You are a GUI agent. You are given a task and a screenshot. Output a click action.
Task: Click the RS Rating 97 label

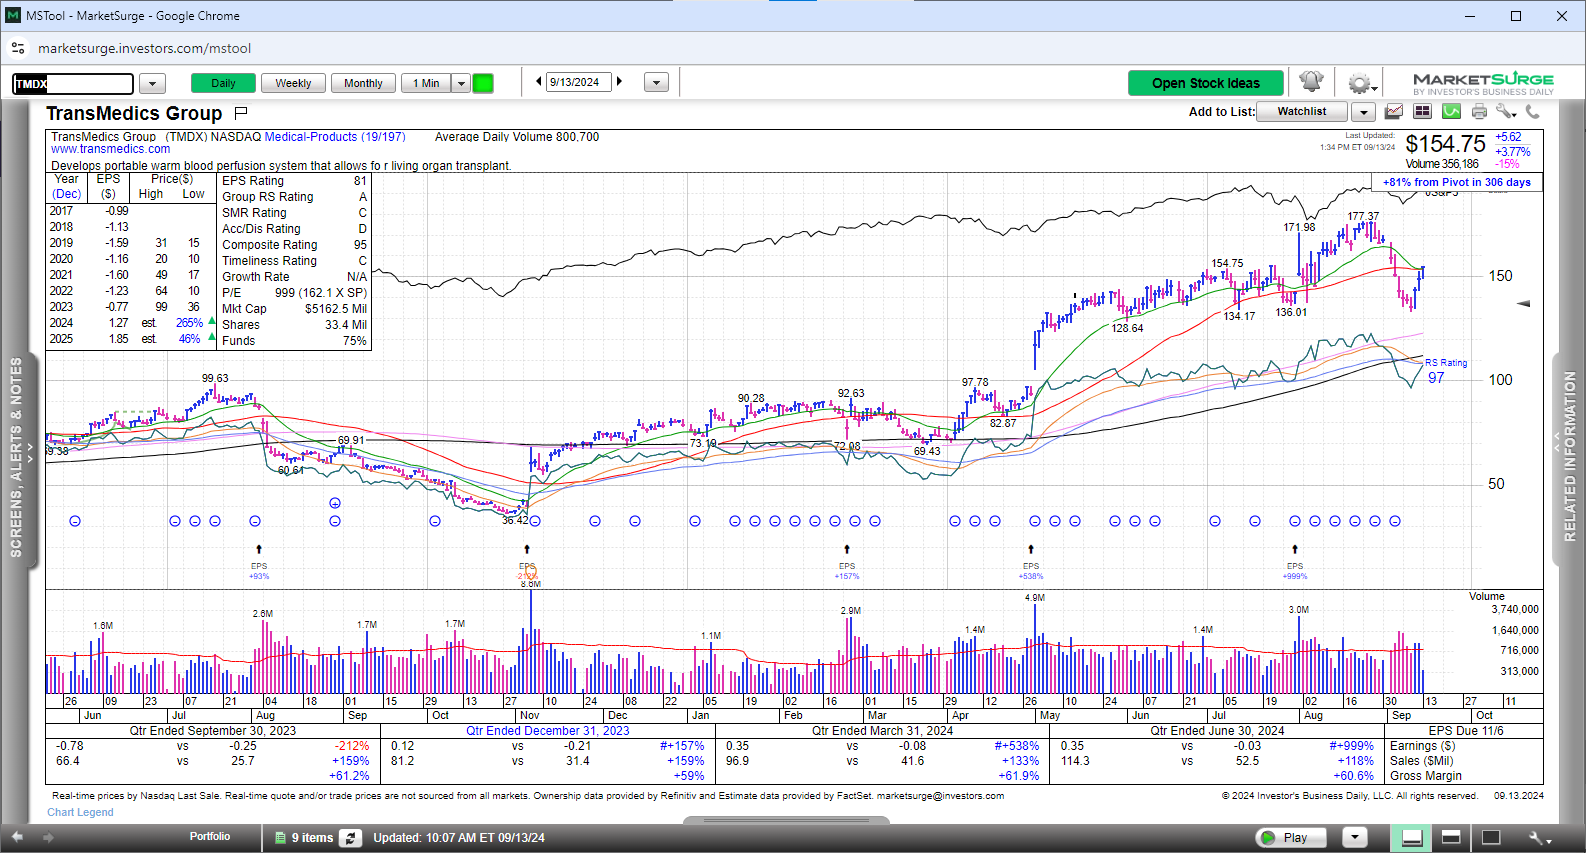pos(1444,371)
